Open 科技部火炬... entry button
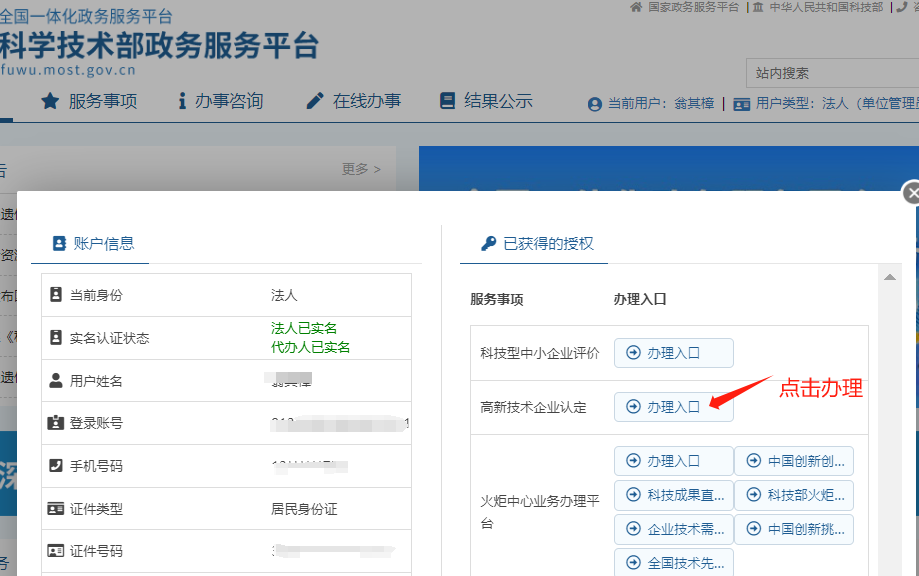This screenshot has height=576, width=919. [794, 495]
